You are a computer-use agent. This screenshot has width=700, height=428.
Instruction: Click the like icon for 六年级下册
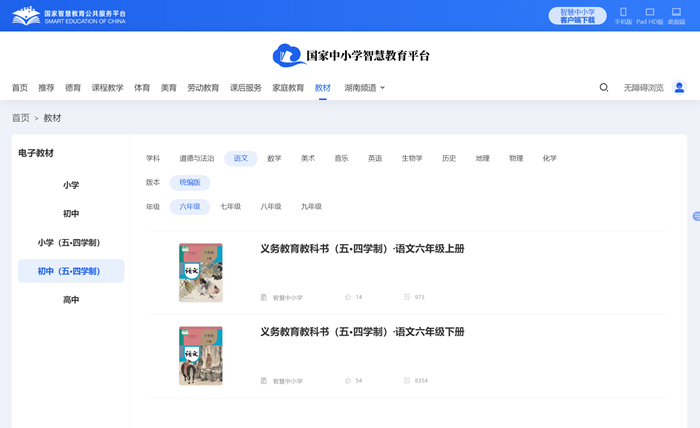[x=348, y=380]
